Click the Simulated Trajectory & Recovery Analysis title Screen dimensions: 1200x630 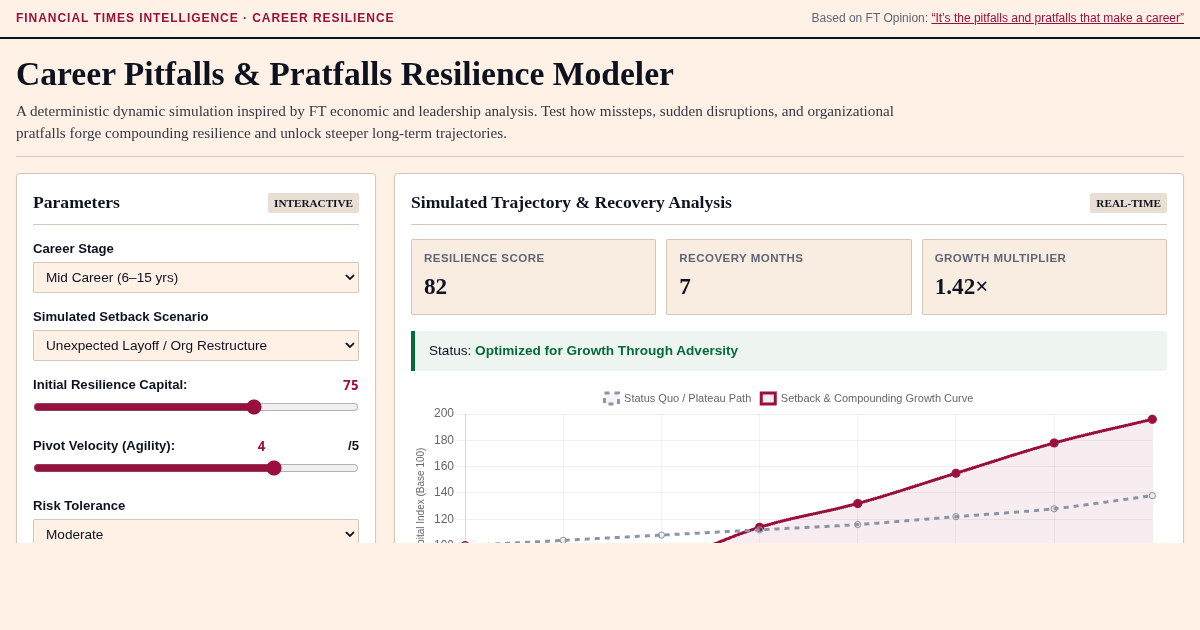(x=571, y=203)
